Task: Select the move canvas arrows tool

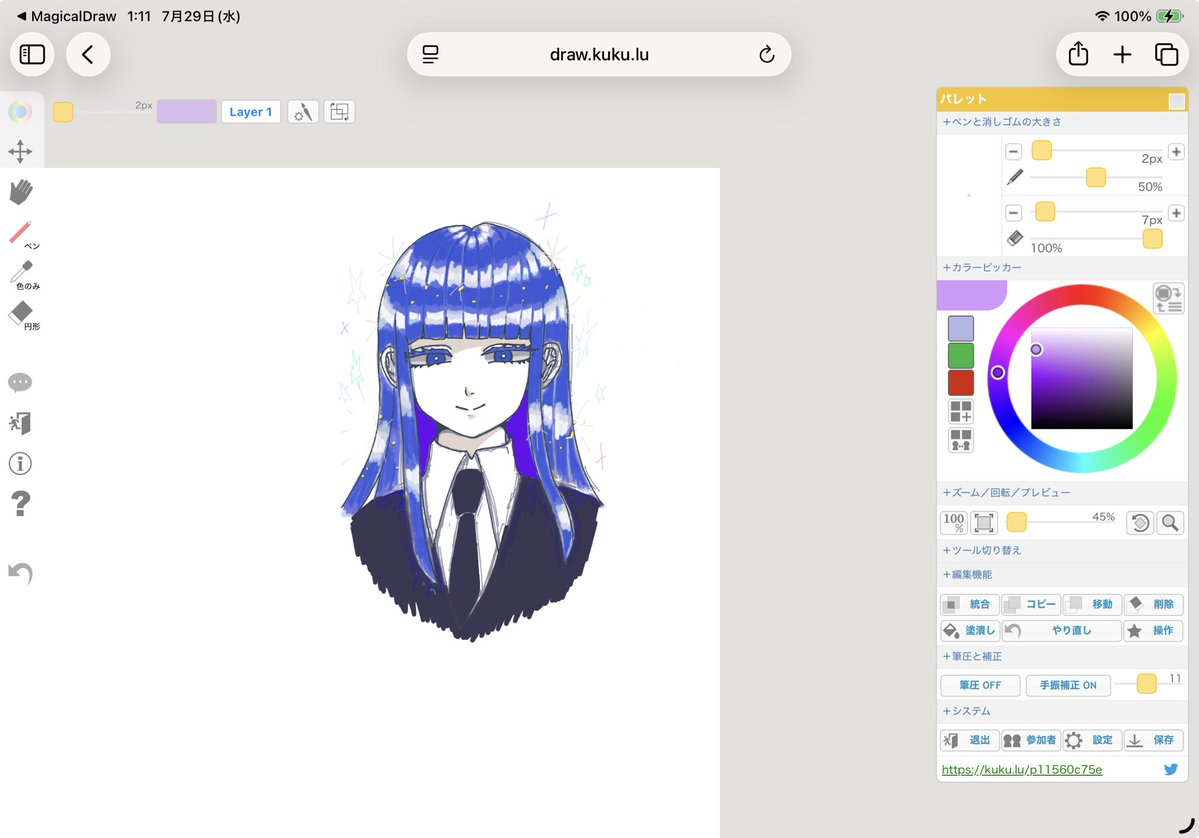Action: pyautogui.click(x=20, y=151)
